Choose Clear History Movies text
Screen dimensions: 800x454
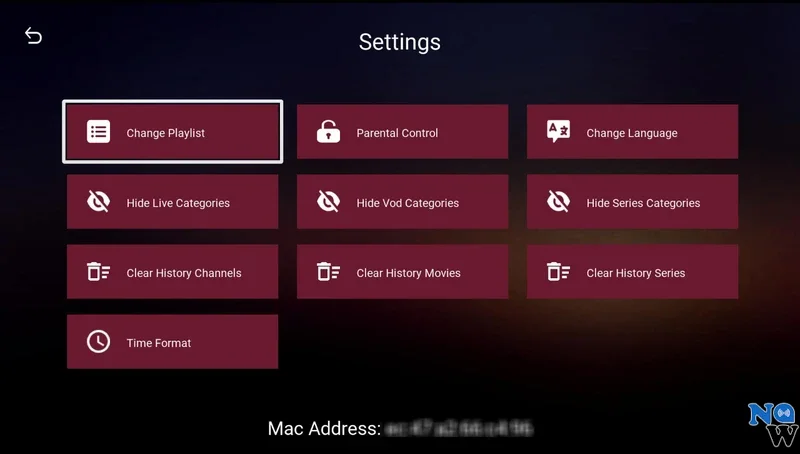[x=408, y=273]
